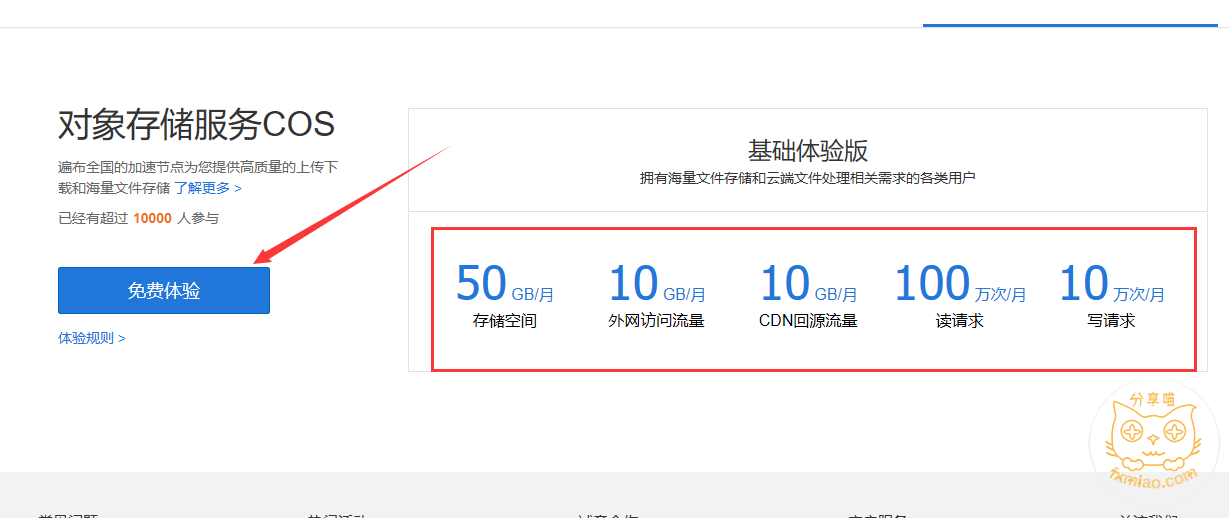Click the 基础体验版 title
Screen dimensions: 1229x518
pyautogui.click(x=808, y=151)
